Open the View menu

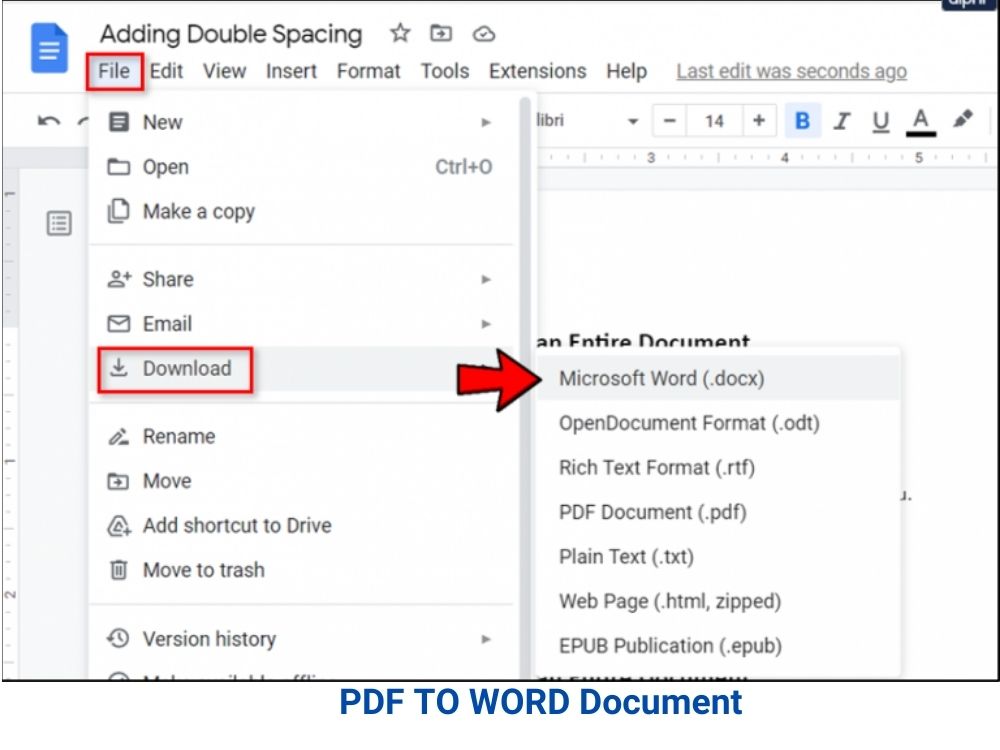pyautogui.click(x=224, y=71)
